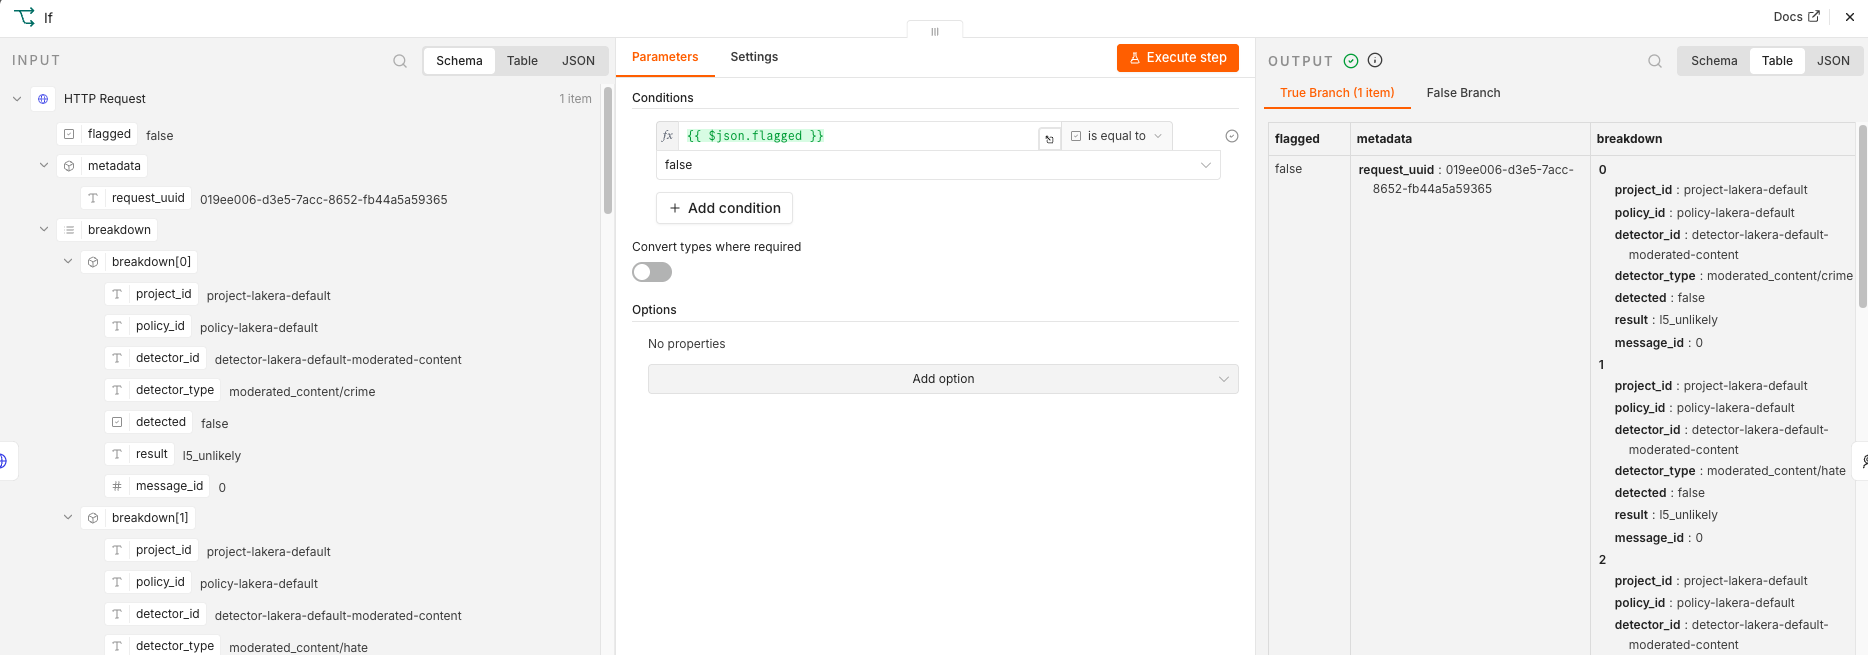The width and height of the screenshot is (1868, 655).
Task: Select the result pill under breakdown[0]
Action: (140, 454)
